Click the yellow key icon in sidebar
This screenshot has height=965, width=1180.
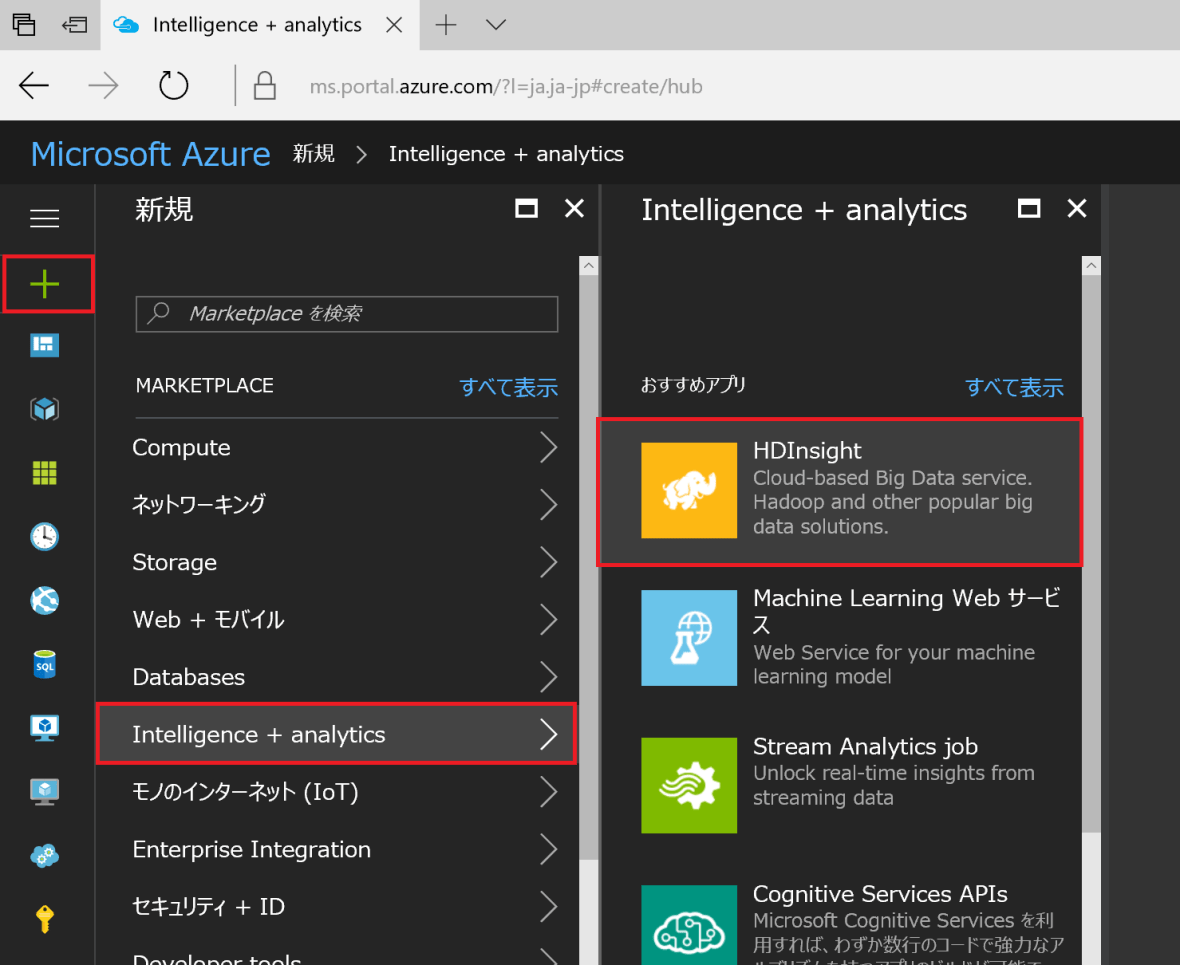(x=45, y=918)
